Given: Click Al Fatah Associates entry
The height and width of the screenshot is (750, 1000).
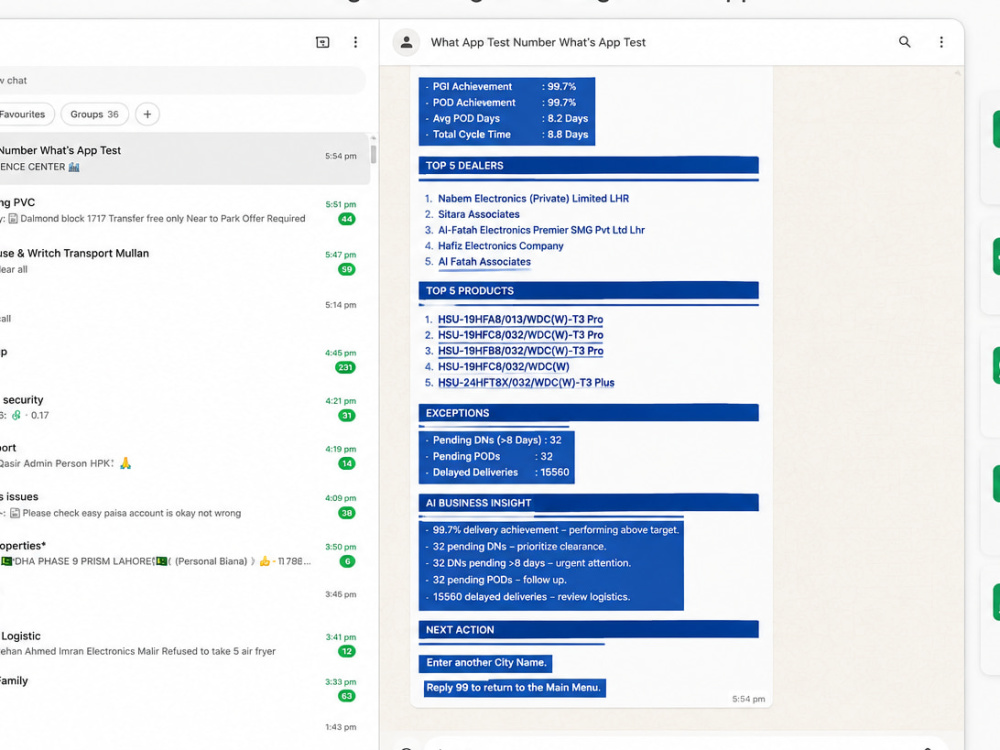Looking at the screenshot, I should (484, 262).
